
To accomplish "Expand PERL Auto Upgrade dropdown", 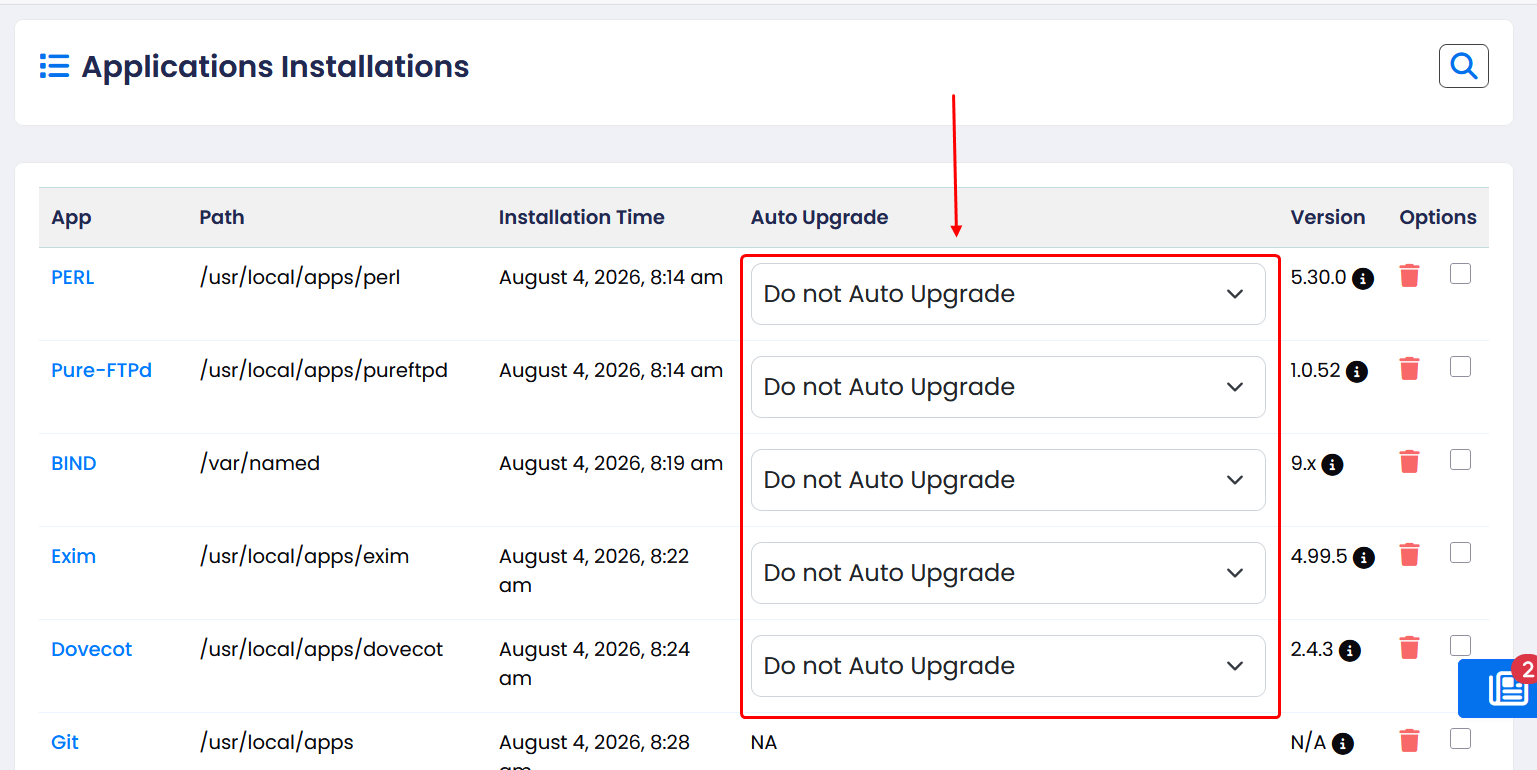I will pyautogui.click(x=1008, y=294).
